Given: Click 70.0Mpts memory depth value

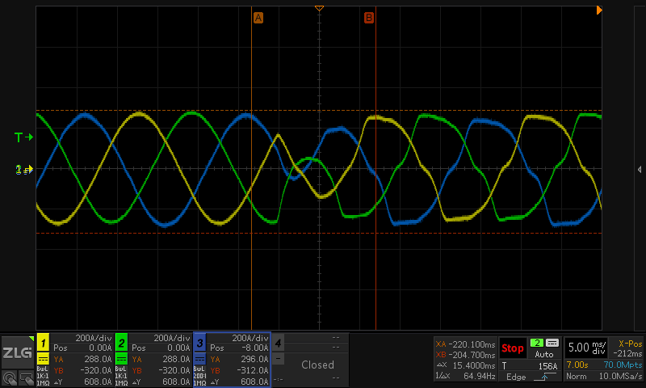Looking at the screenshot, I should click(x=623, y=365).
